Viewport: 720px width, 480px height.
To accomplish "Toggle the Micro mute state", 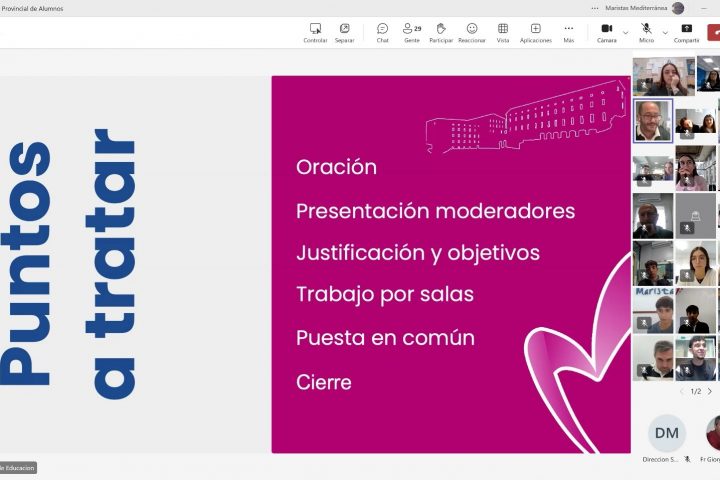I will click(x=646, y=29).
